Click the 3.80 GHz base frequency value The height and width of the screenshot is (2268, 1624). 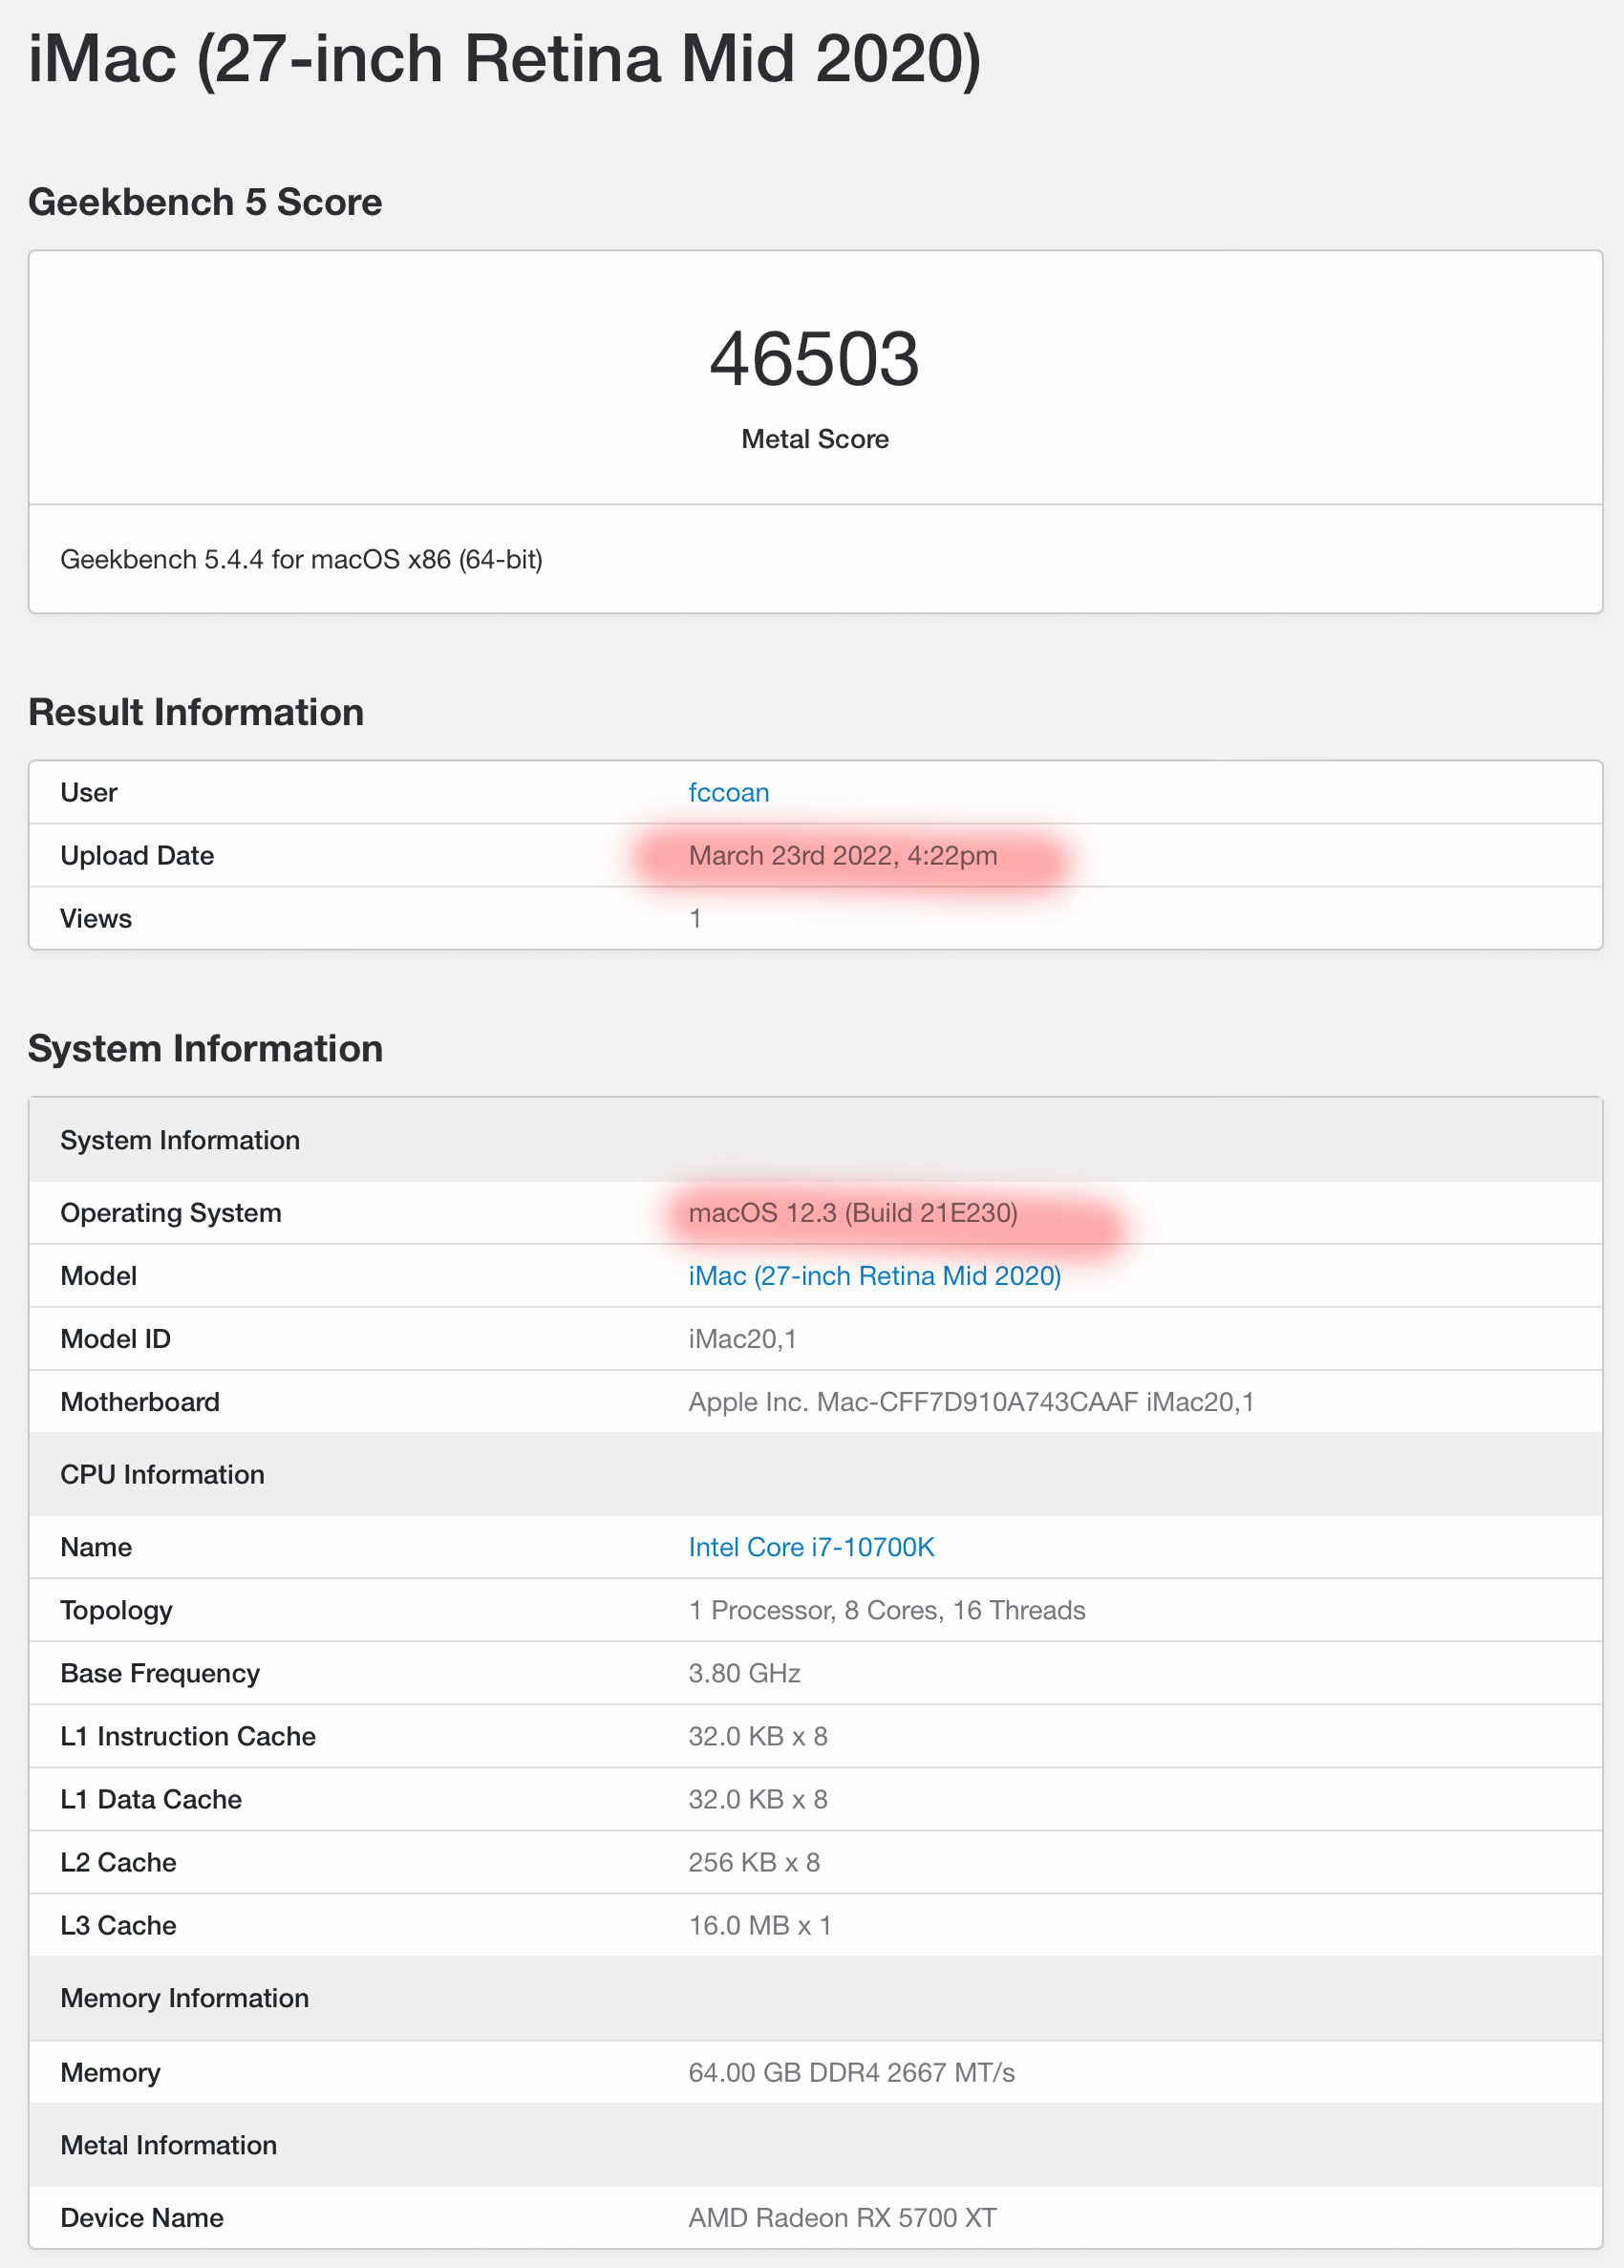pos(744,1673)
